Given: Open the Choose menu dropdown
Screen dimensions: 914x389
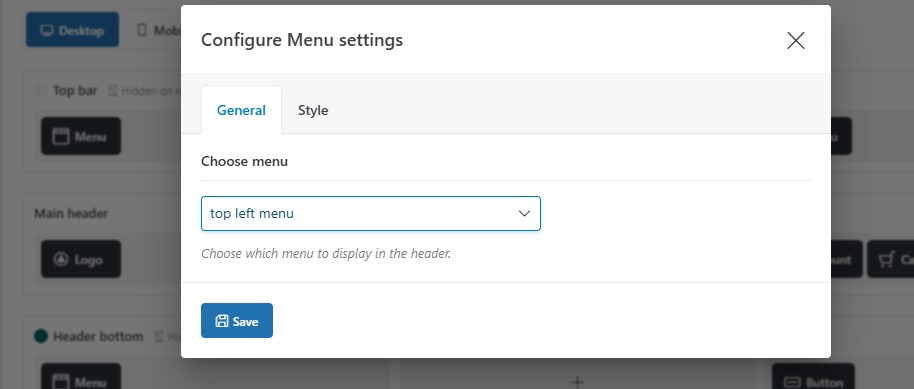Looking at the screenshot, I should [371, 213].
